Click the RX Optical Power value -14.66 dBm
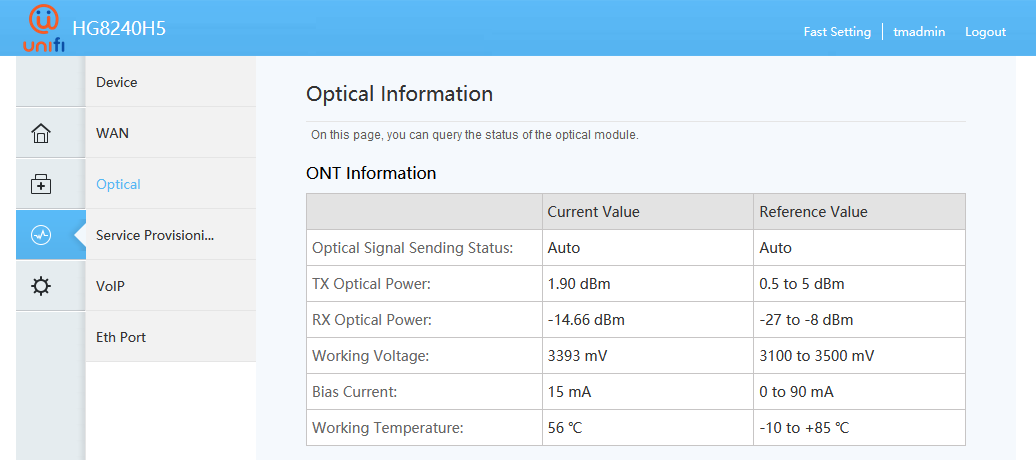 coord(586,320)
